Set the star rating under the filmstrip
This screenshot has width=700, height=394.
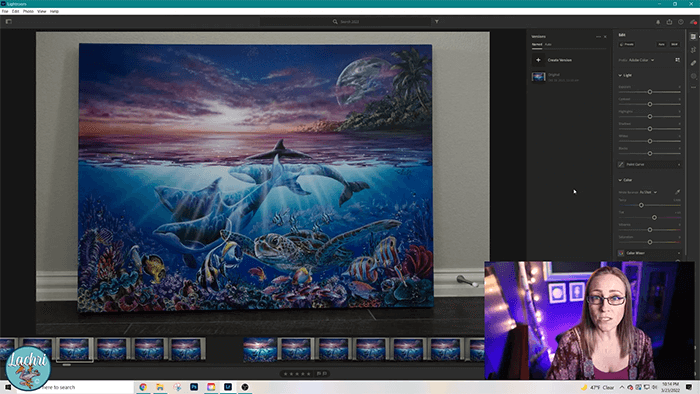[297, 373]
